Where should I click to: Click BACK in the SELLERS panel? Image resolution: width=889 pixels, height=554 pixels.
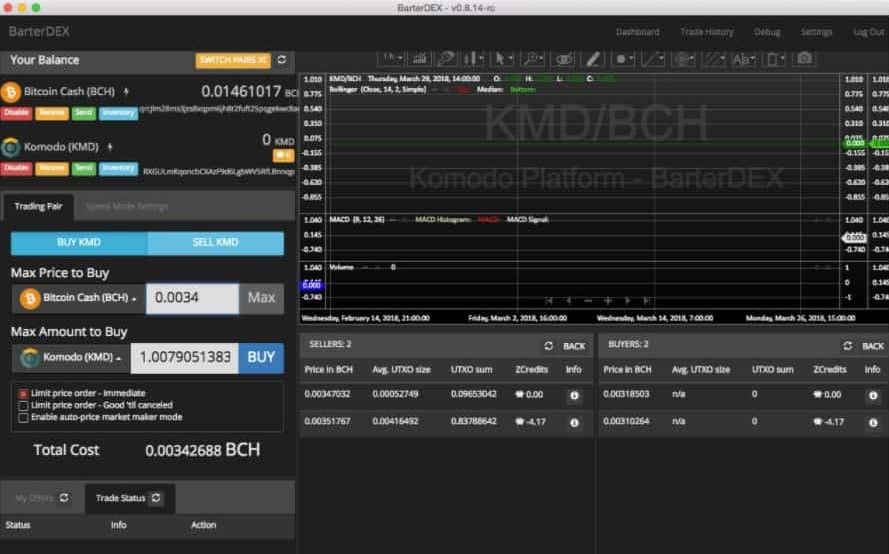click(x=574, y=346)
